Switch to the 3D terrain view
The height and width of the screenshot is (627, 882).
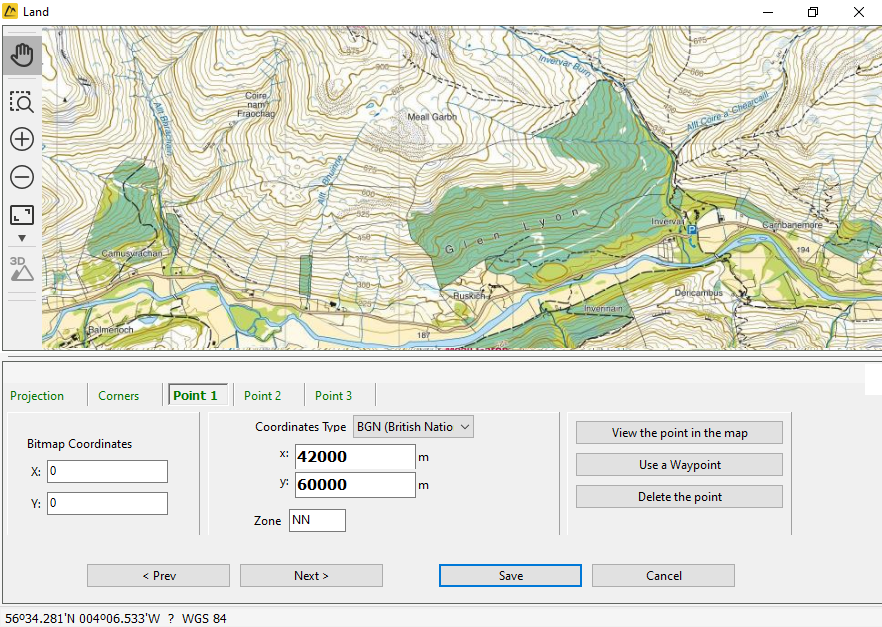click(x=21, y=268)
